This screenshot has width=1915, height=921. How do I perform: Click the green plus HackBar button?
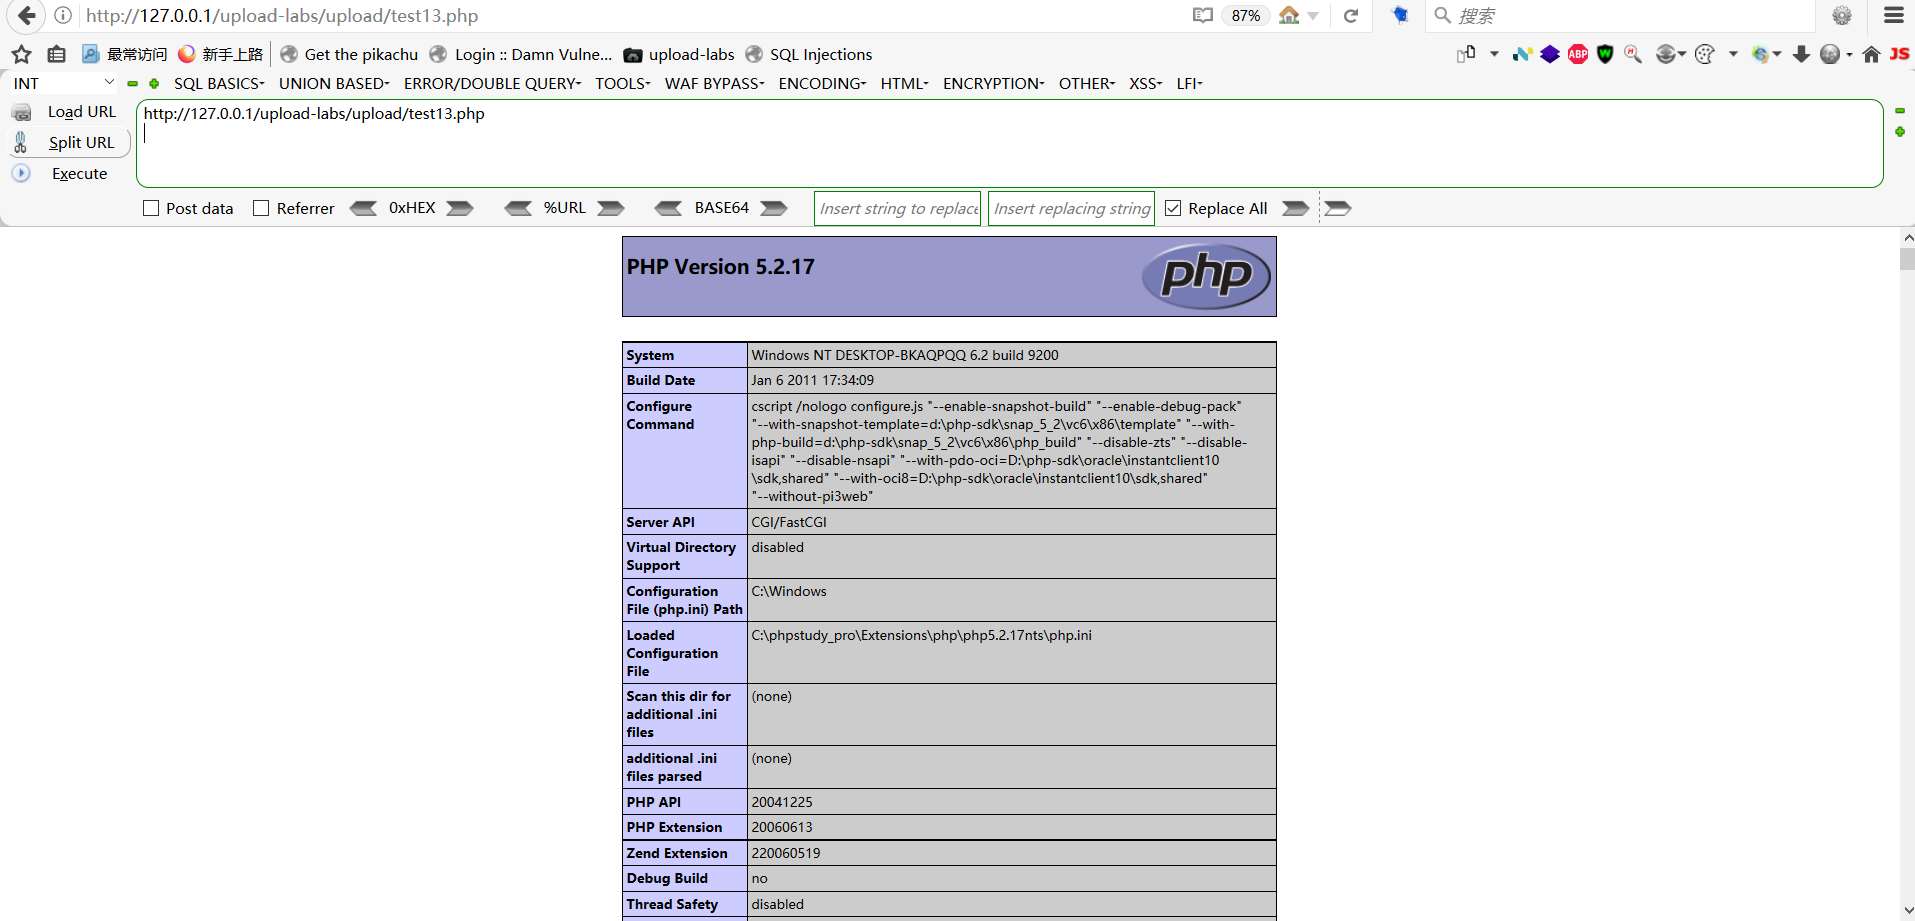(154, 84)
